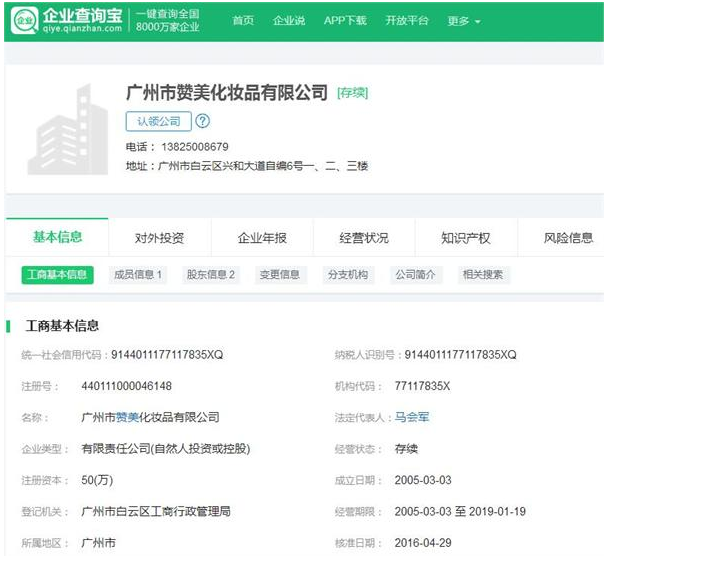This screenshot has width=703, height=567.
Task: Open the 经营状况 tab
Action: [364, 238]
